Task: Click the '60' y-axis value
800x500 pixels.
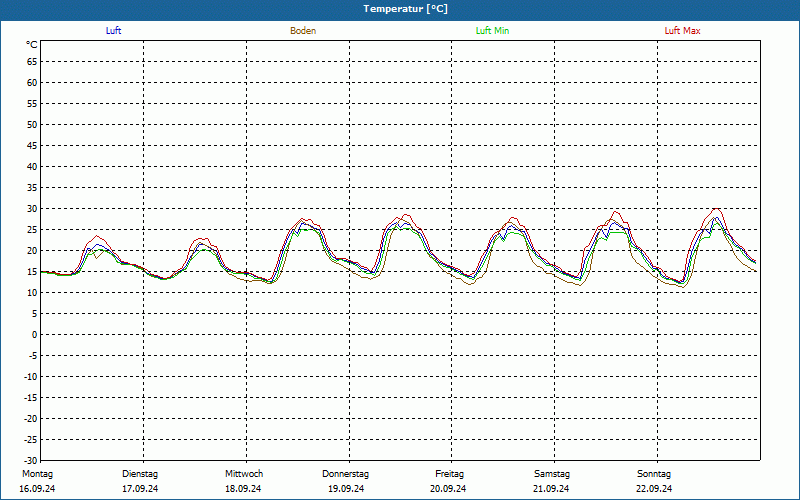Action: [32, 83]
